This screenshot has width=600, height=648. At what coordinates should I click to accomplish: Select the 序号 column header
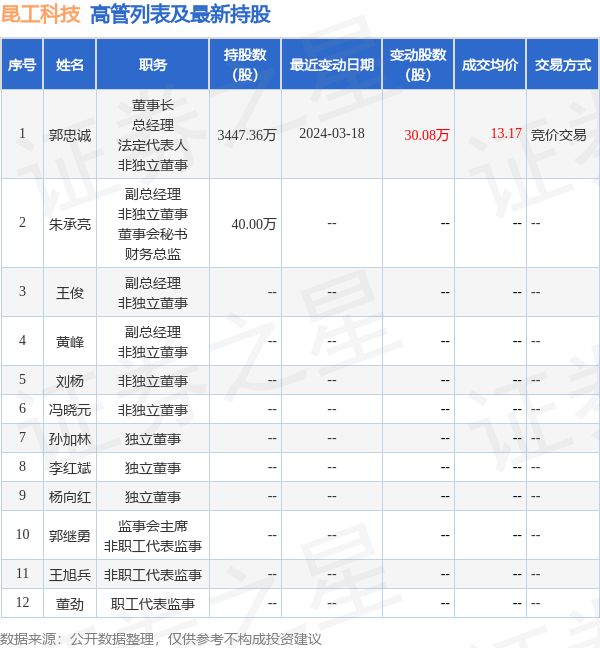[22, 64]
